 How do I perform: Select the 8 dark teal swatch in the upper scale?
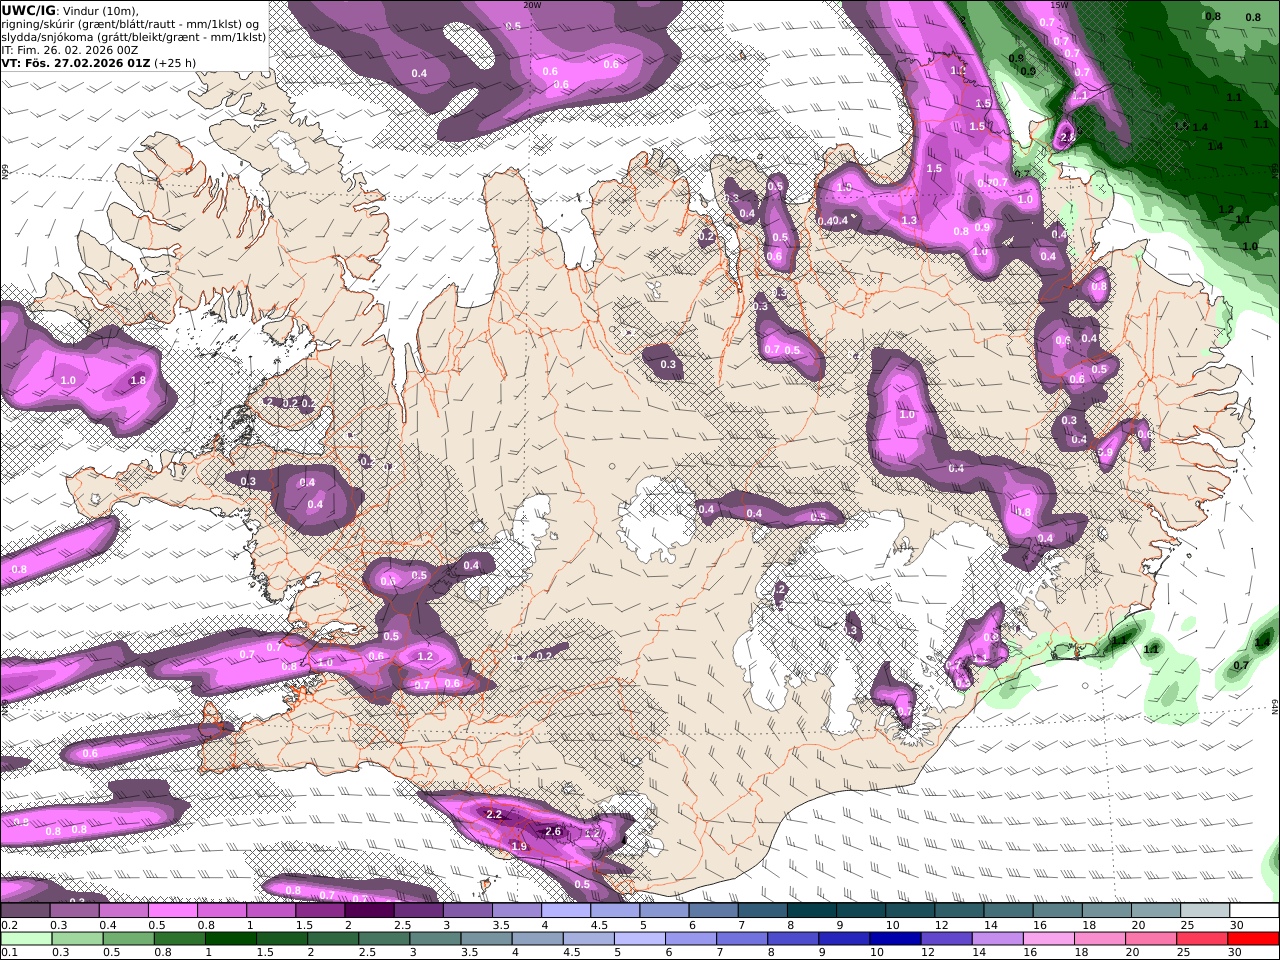[x=811, y=911]
